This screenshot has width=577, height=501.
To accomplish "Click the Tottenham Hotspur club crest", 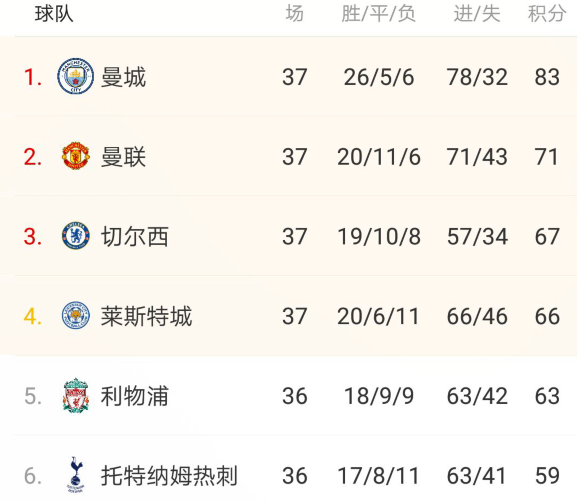I will [x=75, y=475].
